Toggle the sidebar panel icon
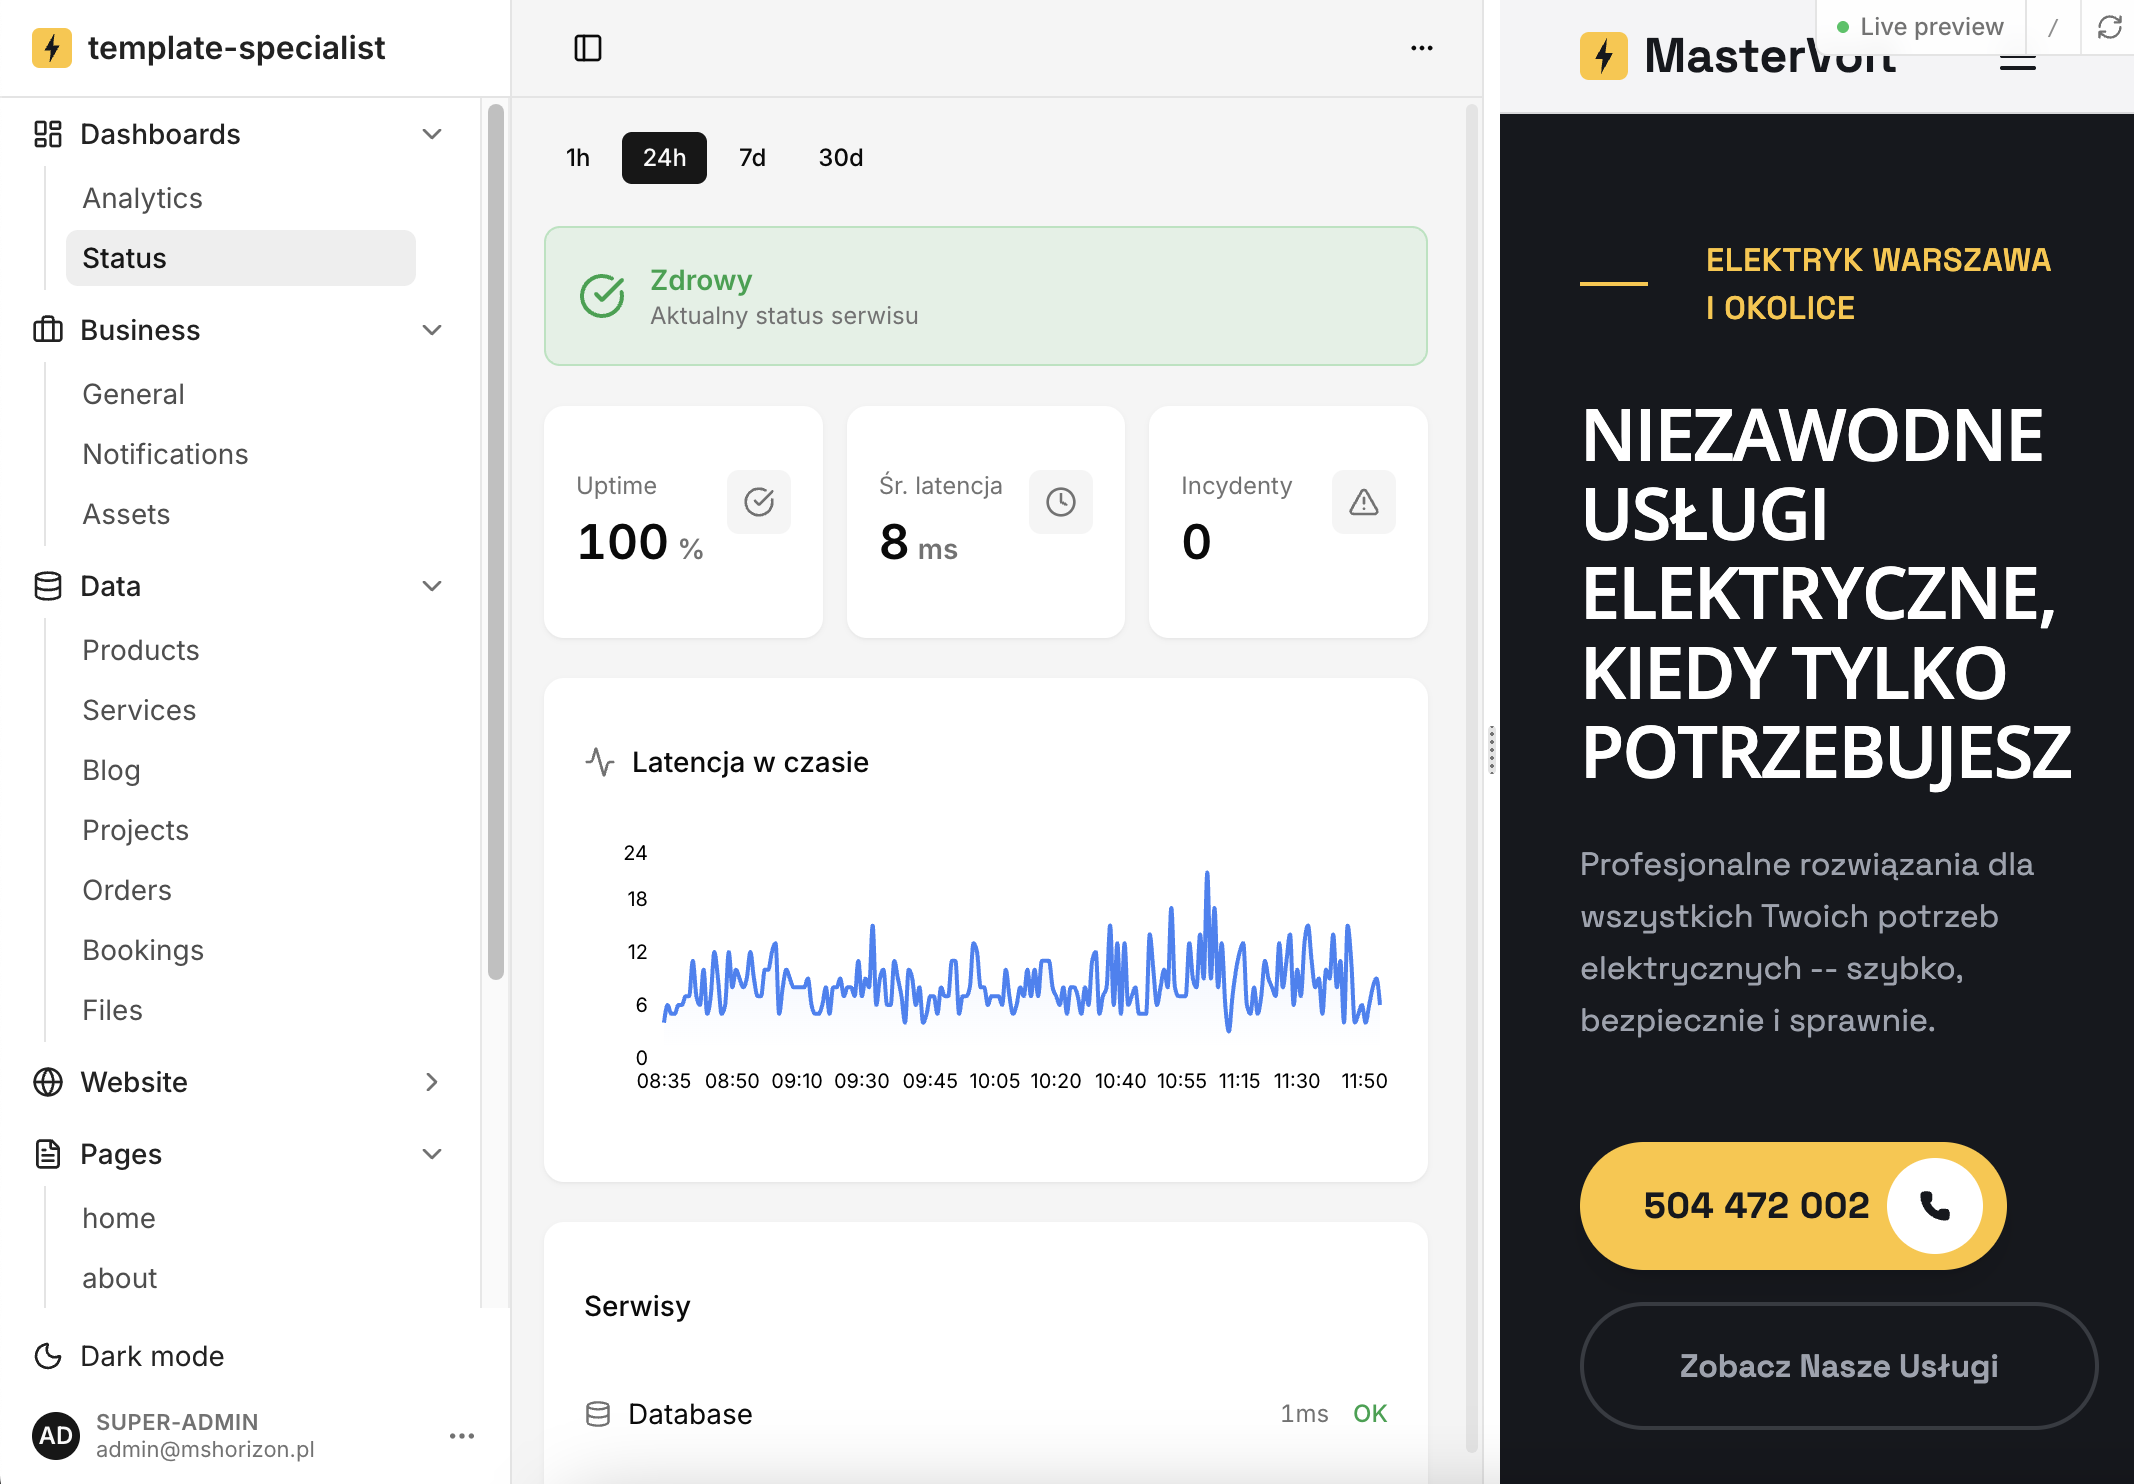Image resolution: width=2134 pixels, height=1484 pixels. (588, 48)
